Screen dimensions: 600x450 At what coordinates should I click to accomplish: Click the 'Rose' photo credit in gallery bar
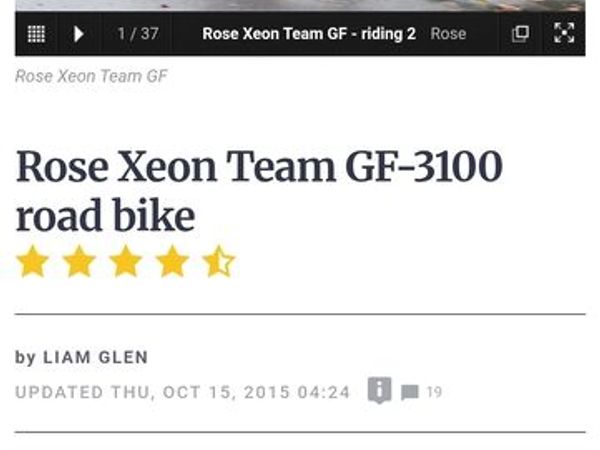coord(448,34)
